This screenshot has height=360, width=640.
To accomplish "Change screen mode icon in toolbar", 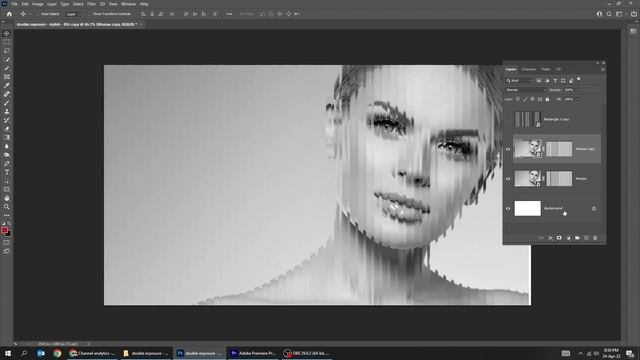I will 7,251.
